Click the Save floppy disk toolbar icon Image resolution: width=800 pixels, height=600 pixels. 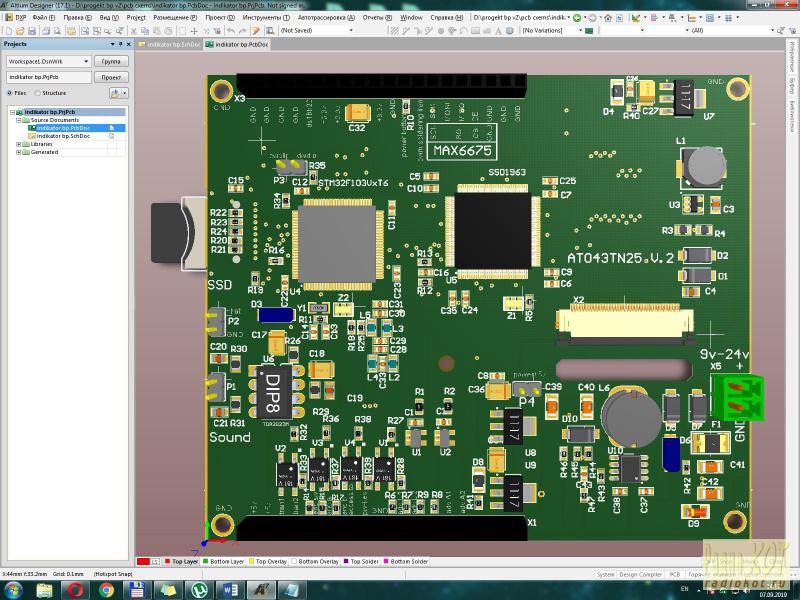pyautogui.click(x=32, y=31)
